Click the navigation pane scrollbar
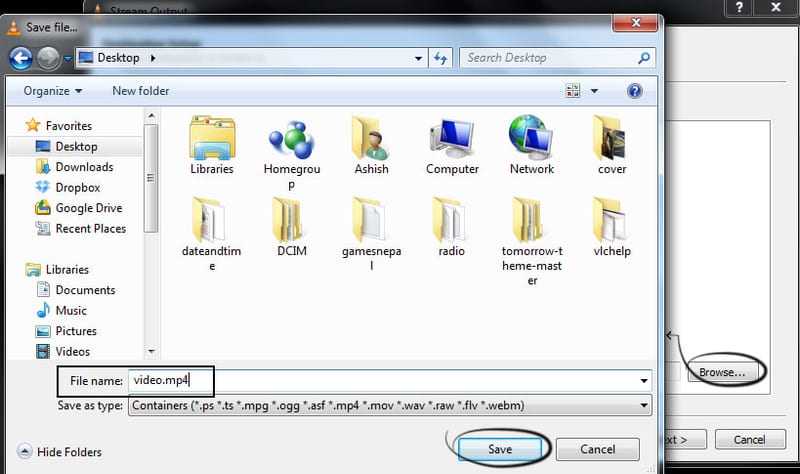Screen dimensions: 800x474 (x=151, y=178)
